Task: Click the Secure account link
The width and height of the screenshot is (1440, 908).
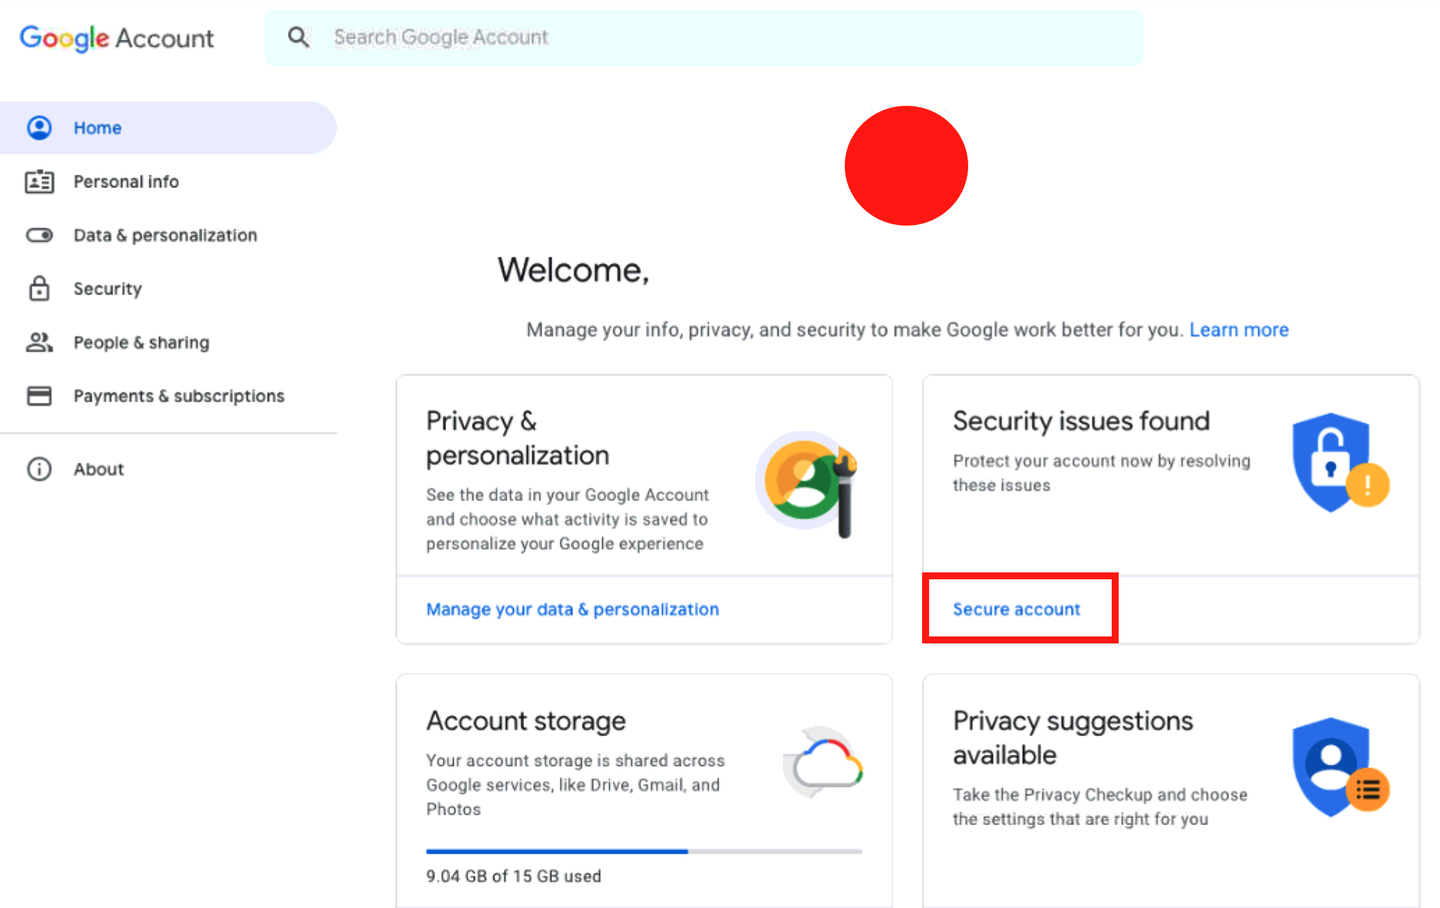Action: pos(1016,609)
